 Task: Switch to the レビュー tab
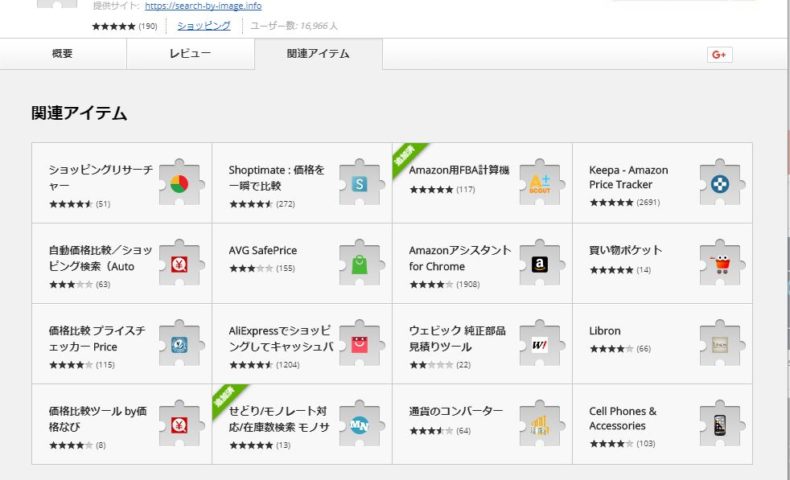click(x=190, y=53)
